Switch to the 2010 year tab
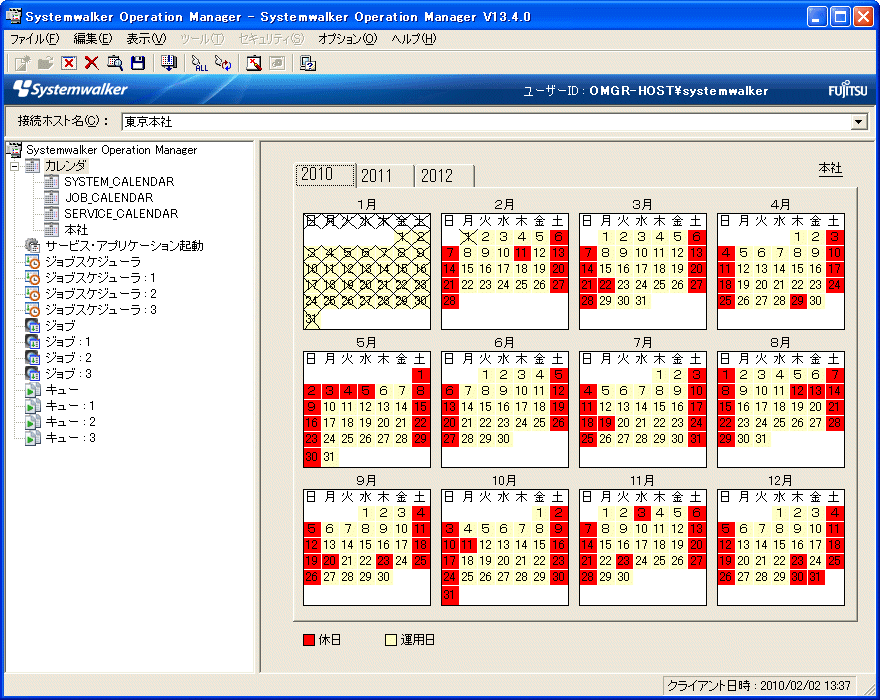The height and width of the screenshot is (700, 880). (325, 175)
